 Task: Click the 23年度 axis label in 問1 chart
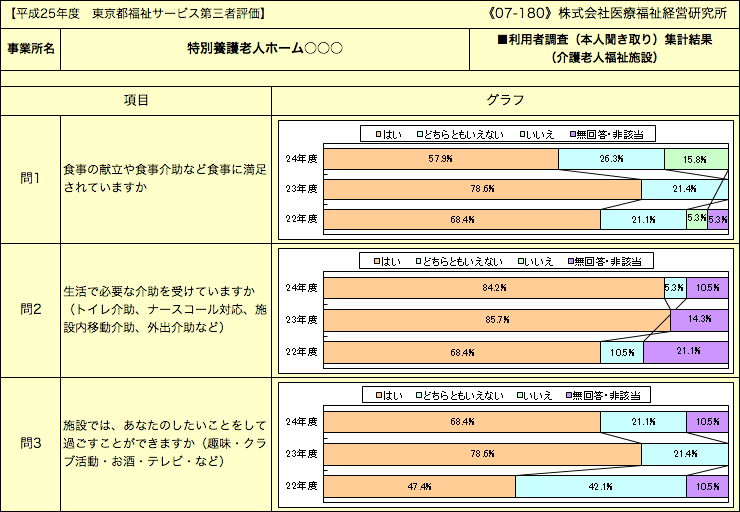tap(302, 189)
